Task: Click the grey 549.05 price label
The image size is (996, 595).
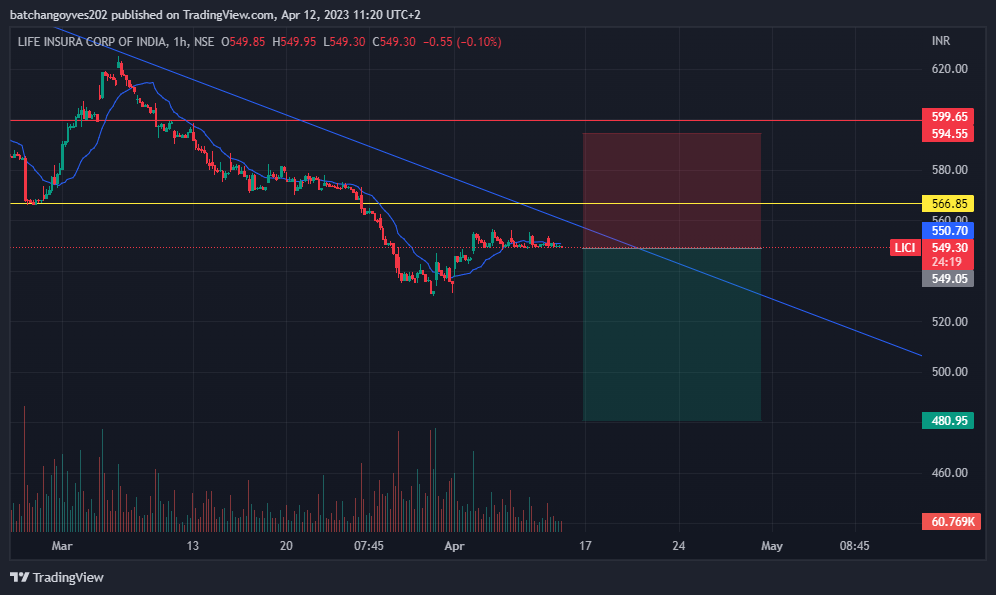Action: coord(948,278)
